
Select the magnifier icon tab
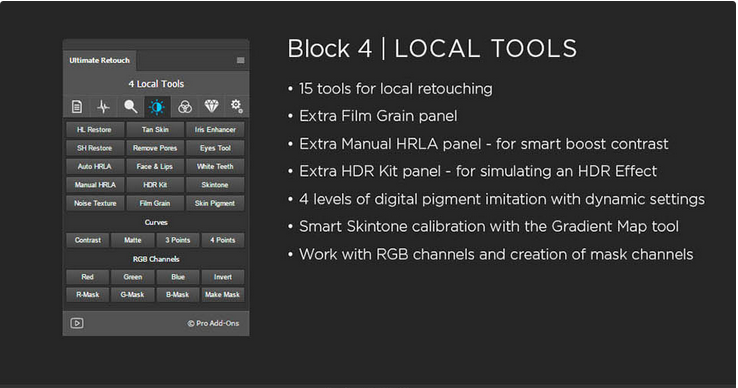130,107
